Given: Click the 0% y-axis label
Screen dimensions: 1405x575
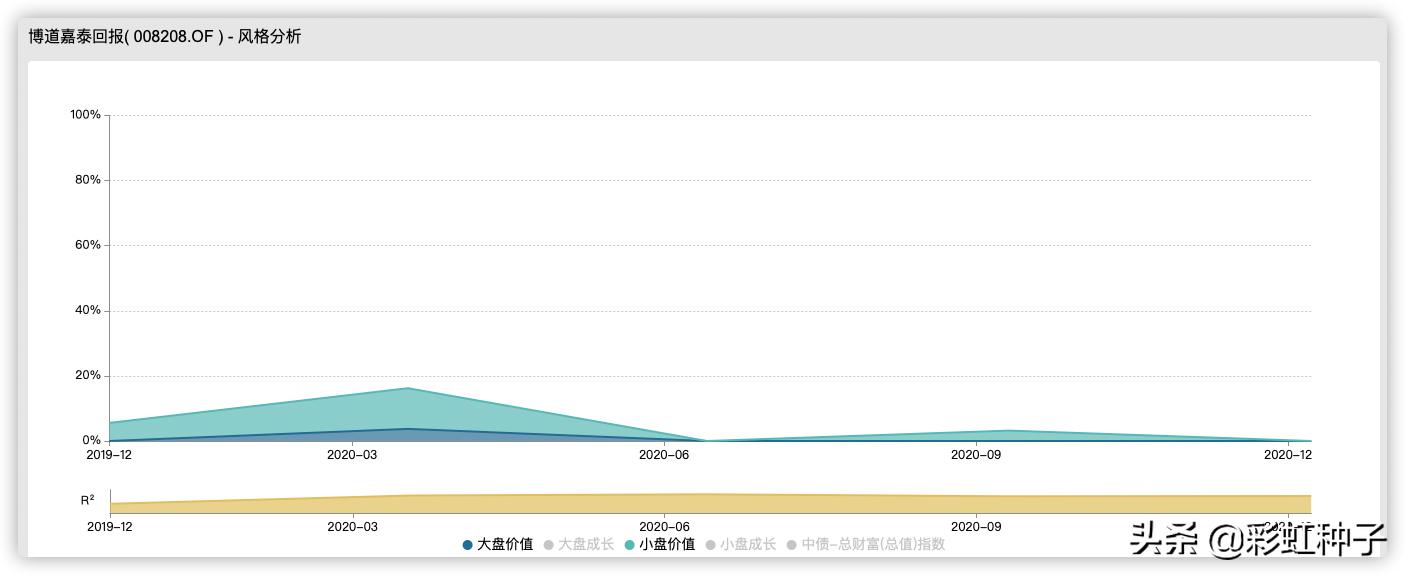Looking at the screenshot, I should [92, 441].
